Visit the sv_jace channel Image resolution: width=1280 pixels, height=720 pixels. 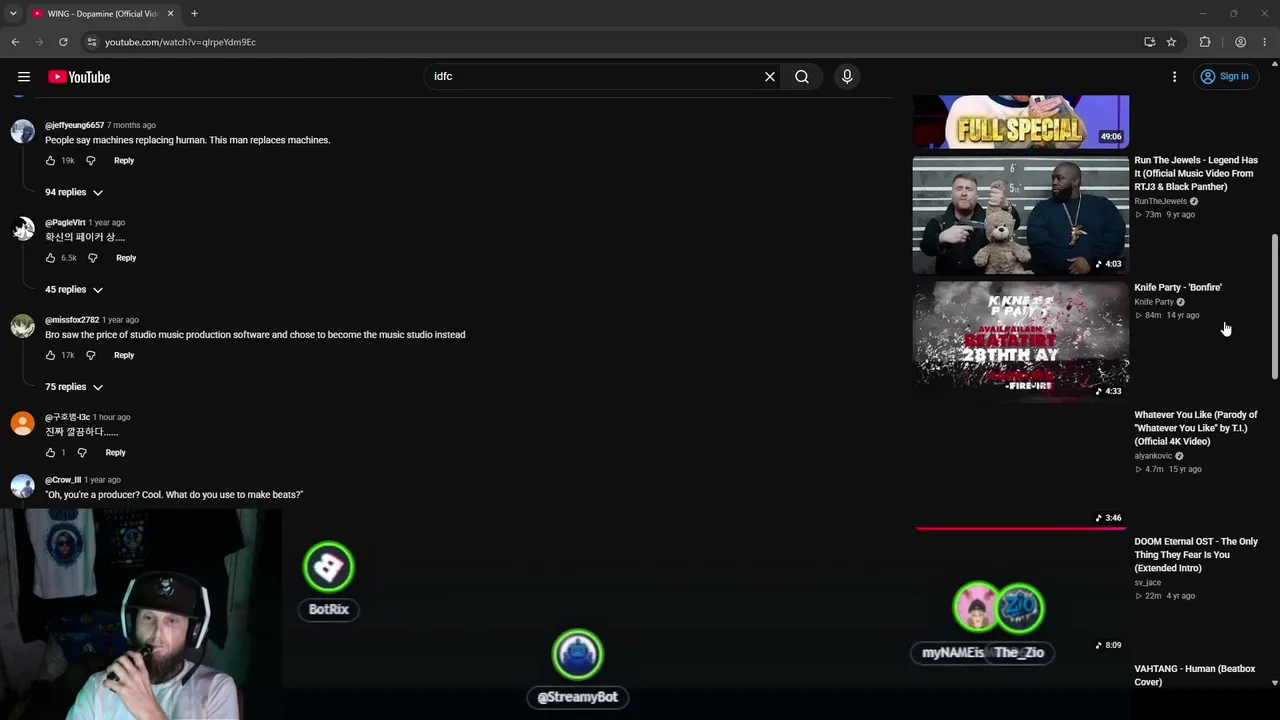pos(1147,583)
